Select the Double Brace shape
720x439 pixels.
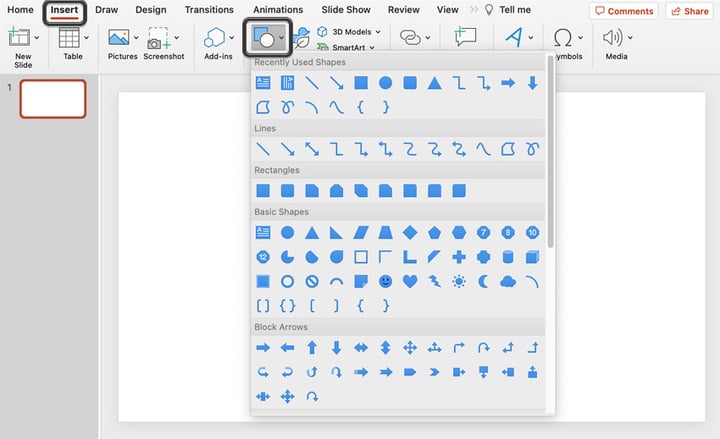pyautogui.click(x=287, y=306)
